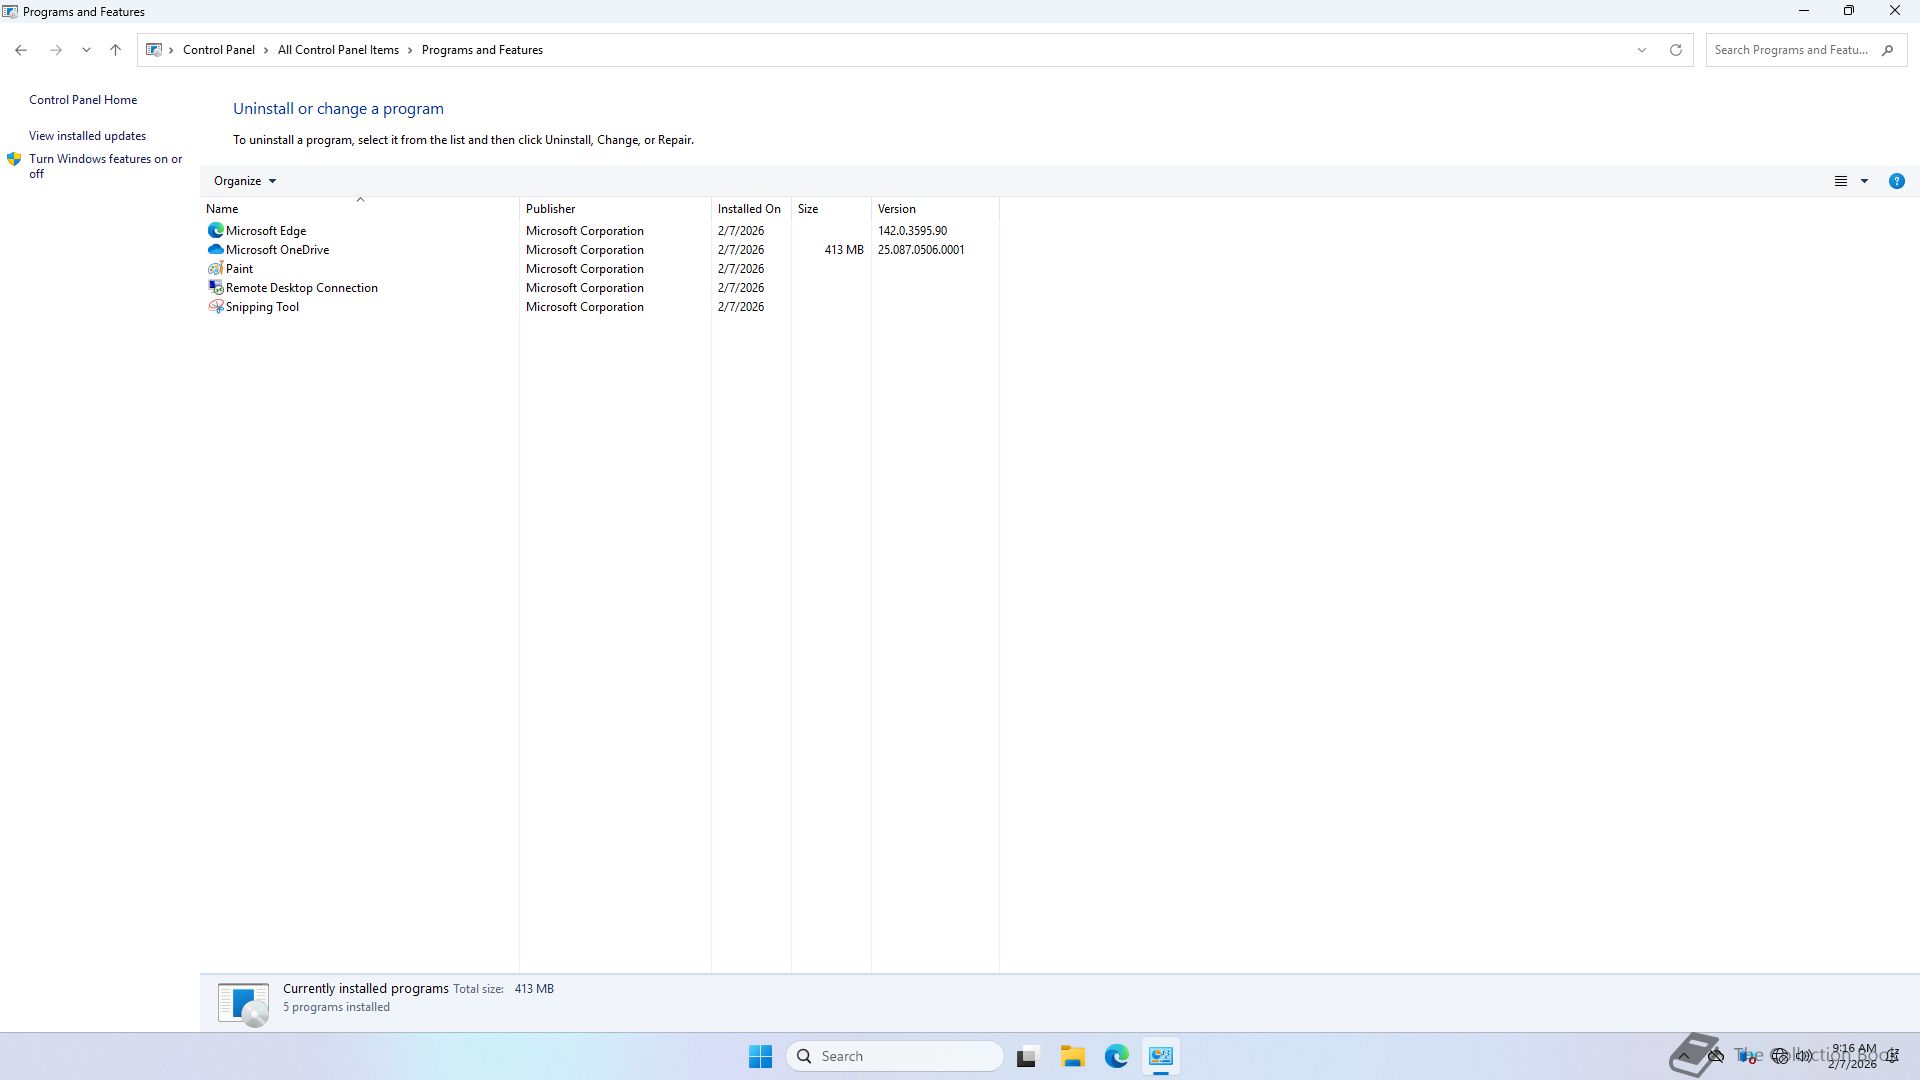Select the Microsoft OneDrive cloud icon
The width and height of the screenshot is (1920, 1080).
pyautogui.click(x=215, y=250)
